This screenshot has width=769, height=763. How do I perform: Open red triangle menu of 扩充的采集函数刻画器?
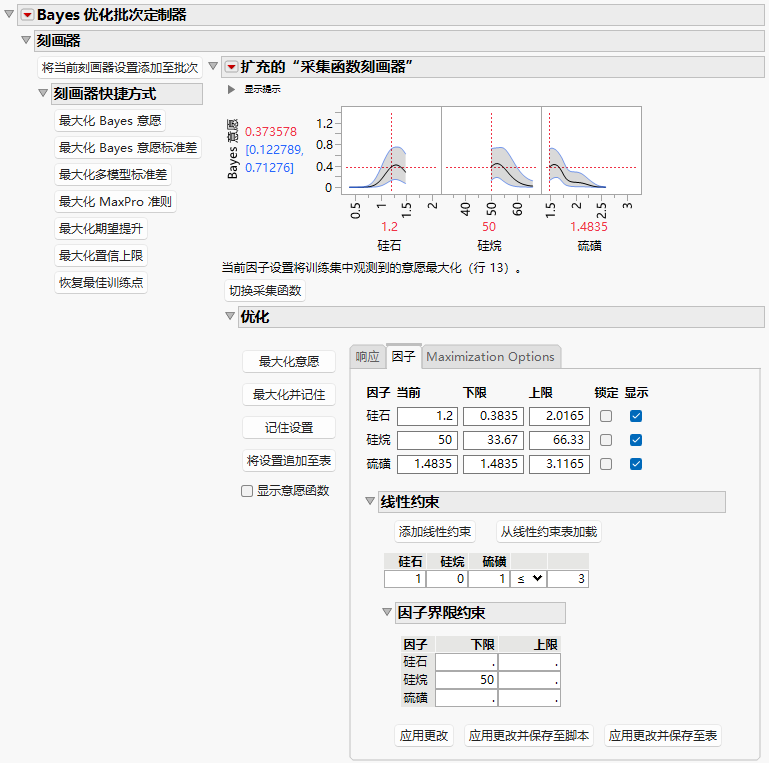(x=231, y=67)
